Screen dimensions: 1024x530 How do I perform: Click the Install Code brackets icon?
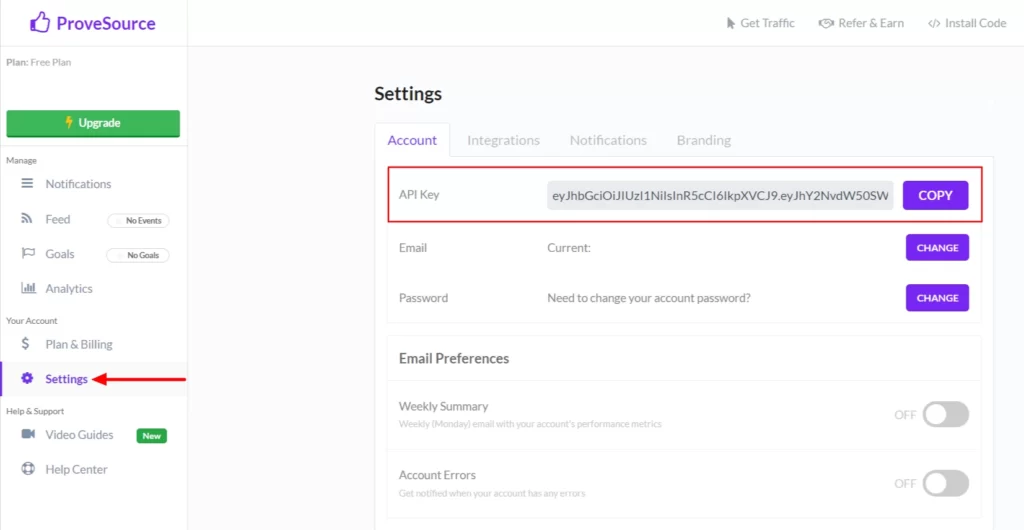[934, 23]
